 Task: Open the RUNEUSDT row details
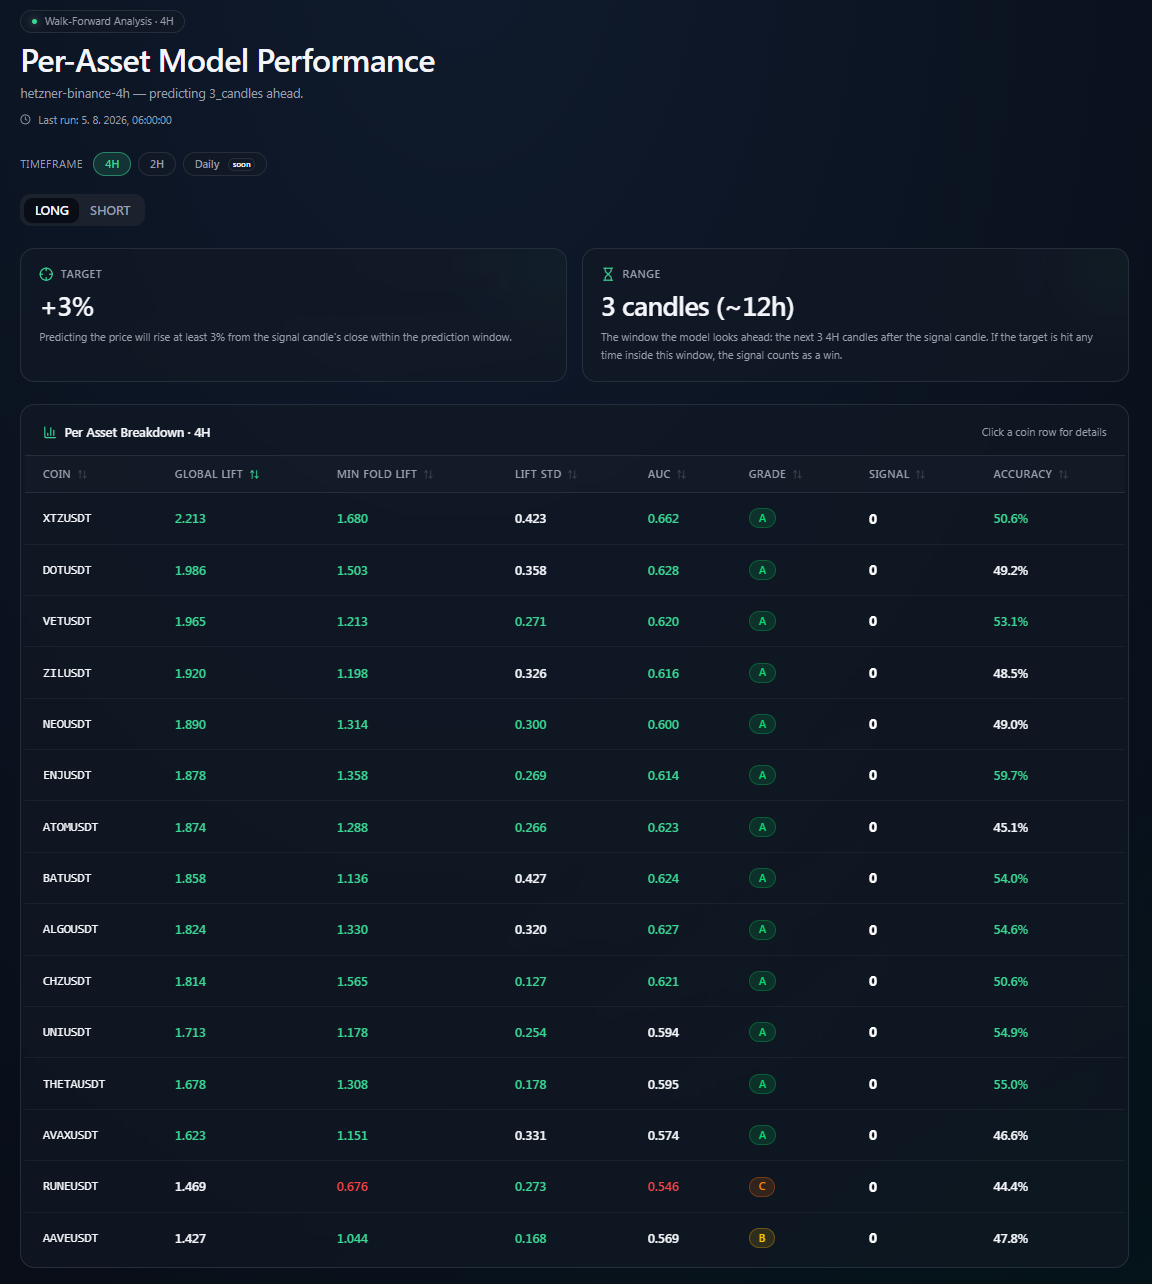tap(575, 1187)
